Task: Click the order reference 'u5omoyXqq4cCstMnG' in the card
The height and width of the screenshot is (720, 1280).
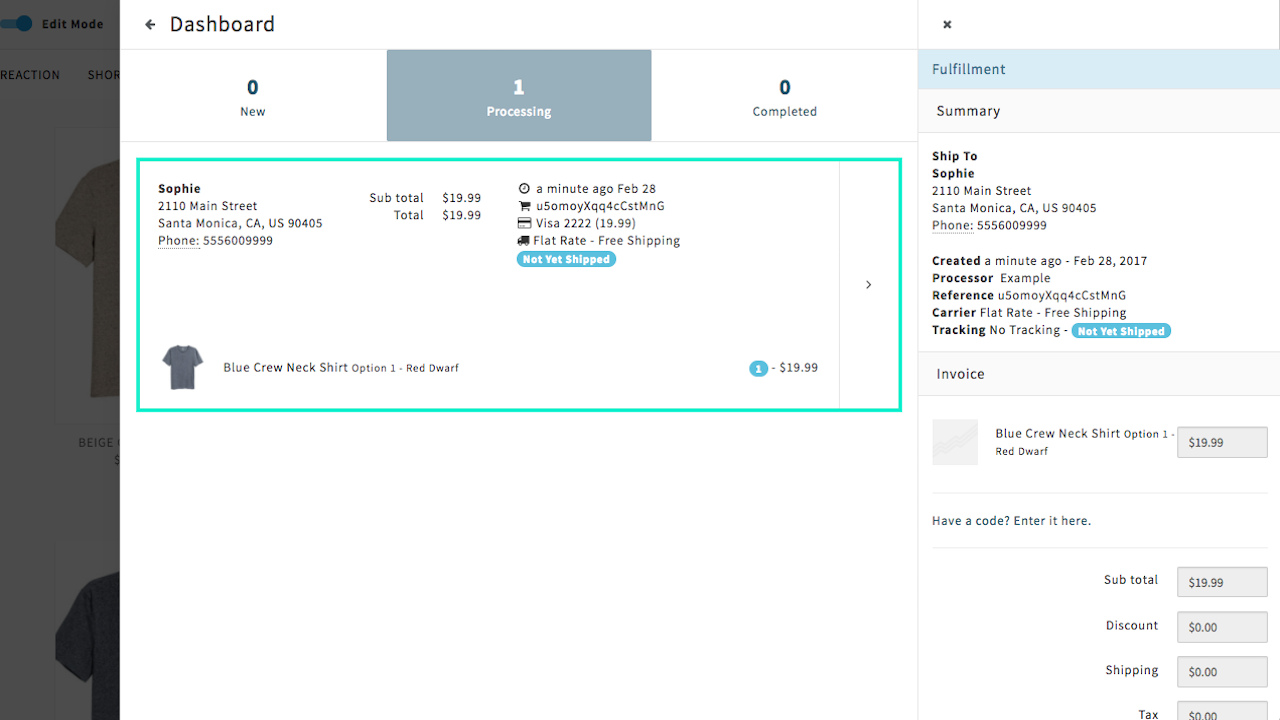Action: tap(600, 206)
